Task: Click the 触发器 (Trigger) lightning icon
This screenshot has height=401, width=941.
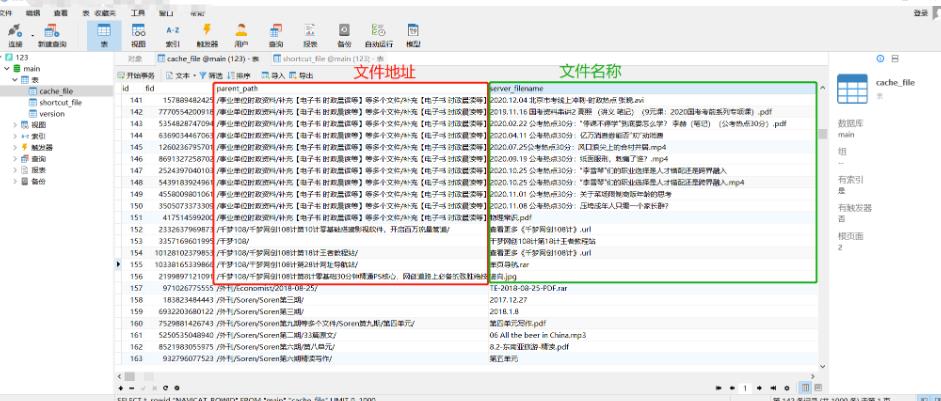Action: (x=207, y=35)
